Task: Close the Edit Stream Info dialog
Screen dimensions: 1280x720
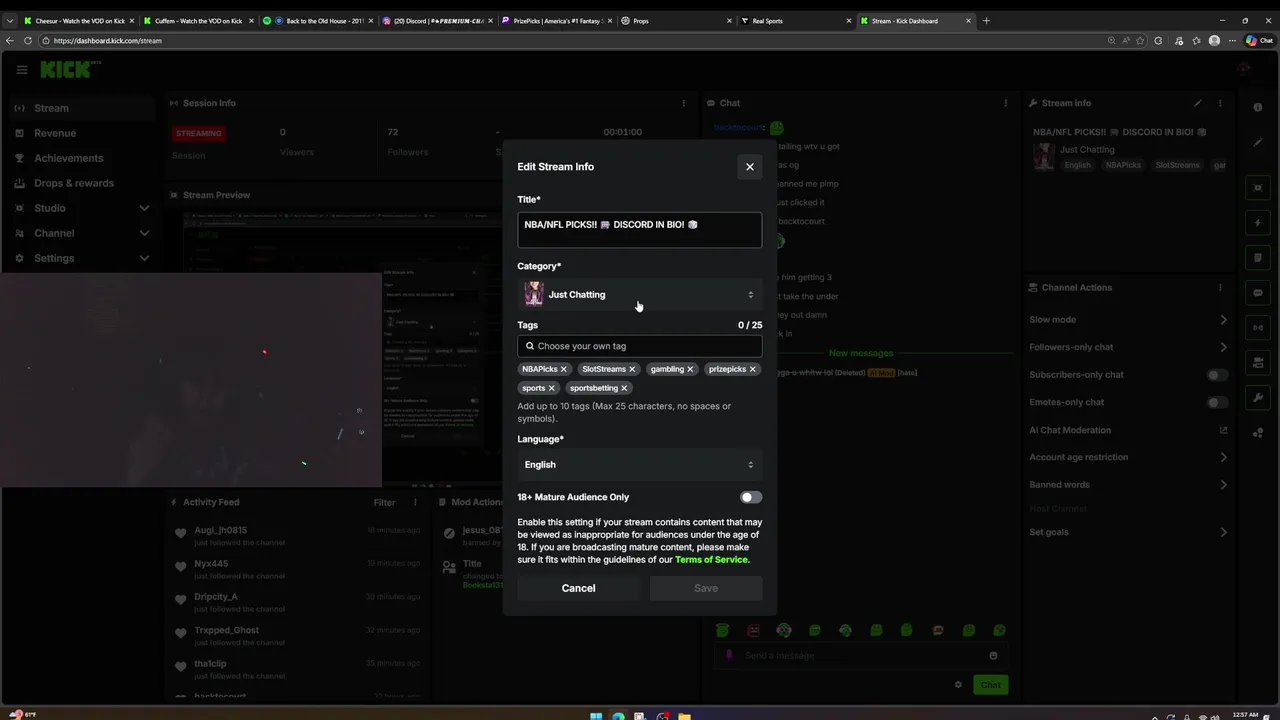Action: (750, 167)
